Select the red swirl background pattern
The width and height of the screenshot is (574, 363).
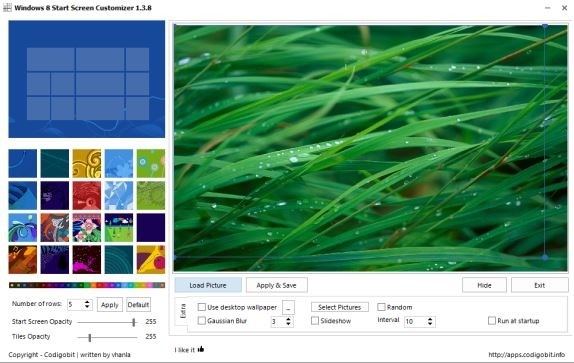(87, 195)
